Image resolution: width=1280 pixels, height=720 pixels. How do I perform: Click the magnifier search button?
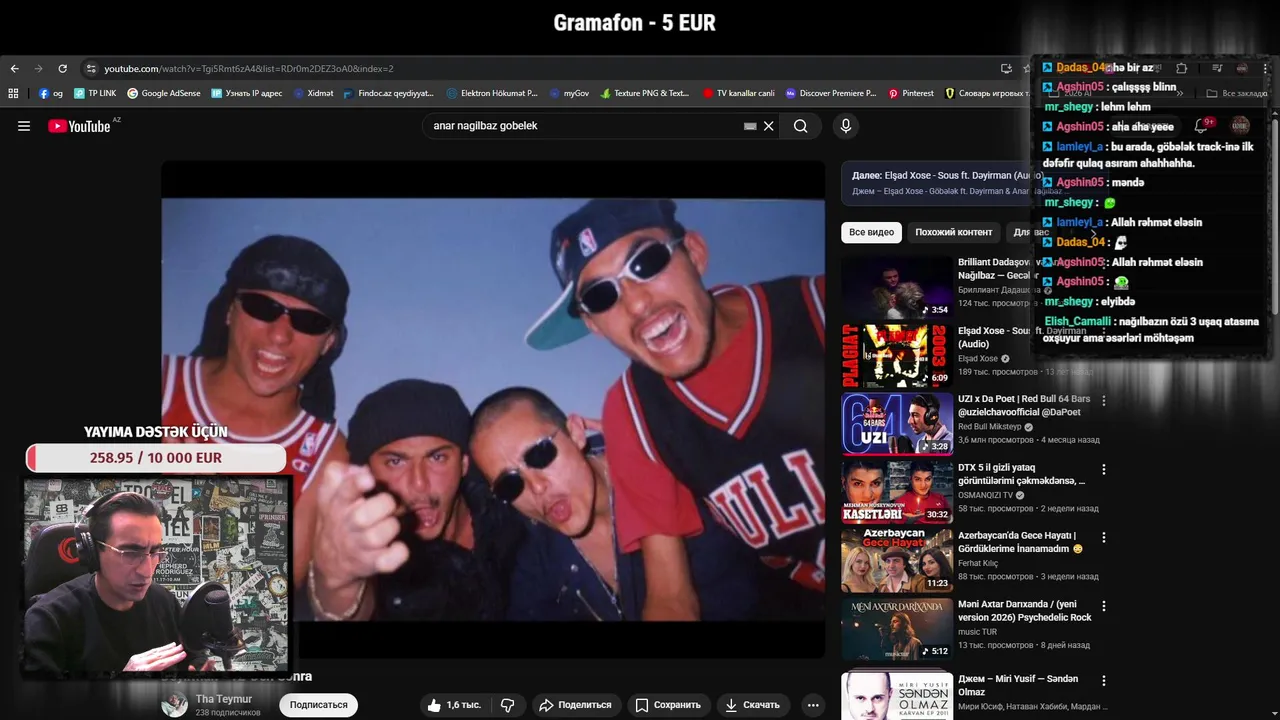click(801, 126)
